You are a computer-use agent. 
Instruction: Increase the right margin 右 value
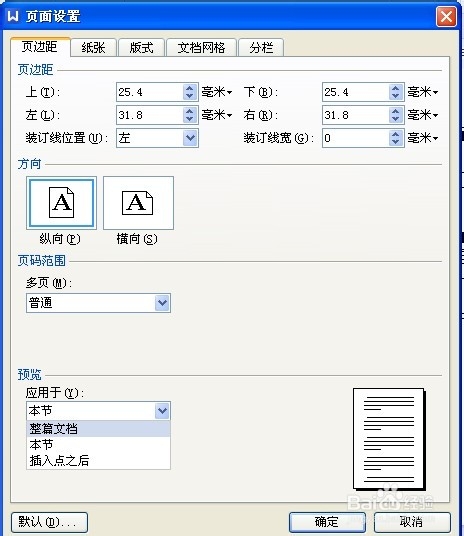coord(396,111)
